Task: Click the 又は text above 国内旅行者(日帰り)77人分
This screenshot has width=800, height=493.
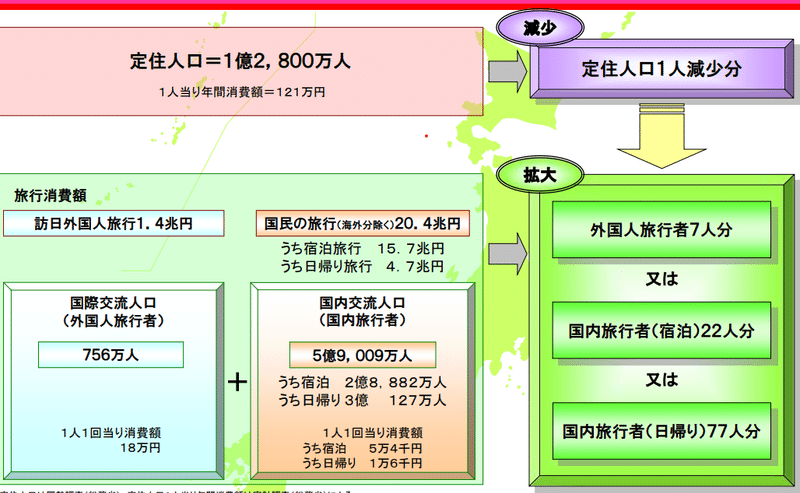Action: point(662,380)
